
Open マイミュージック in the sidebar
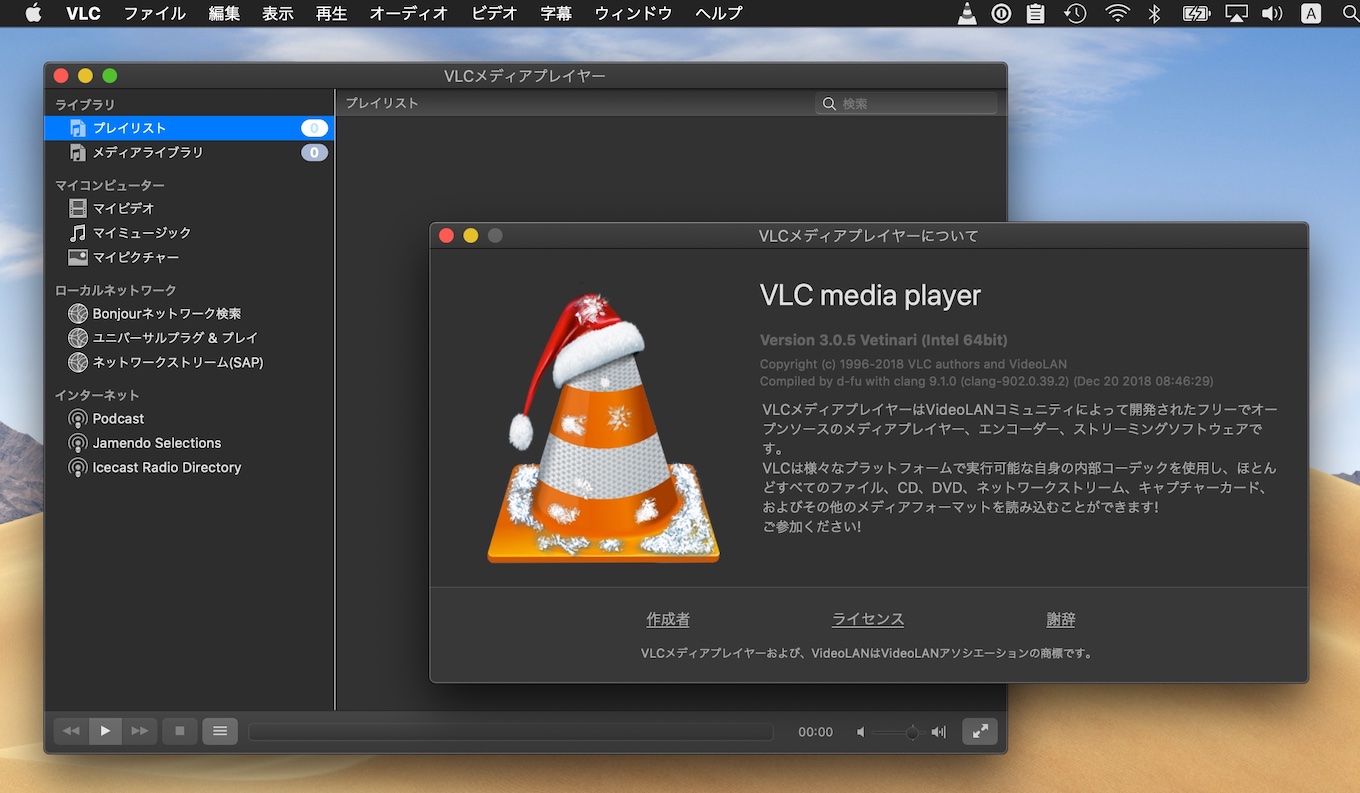[141, 233]
